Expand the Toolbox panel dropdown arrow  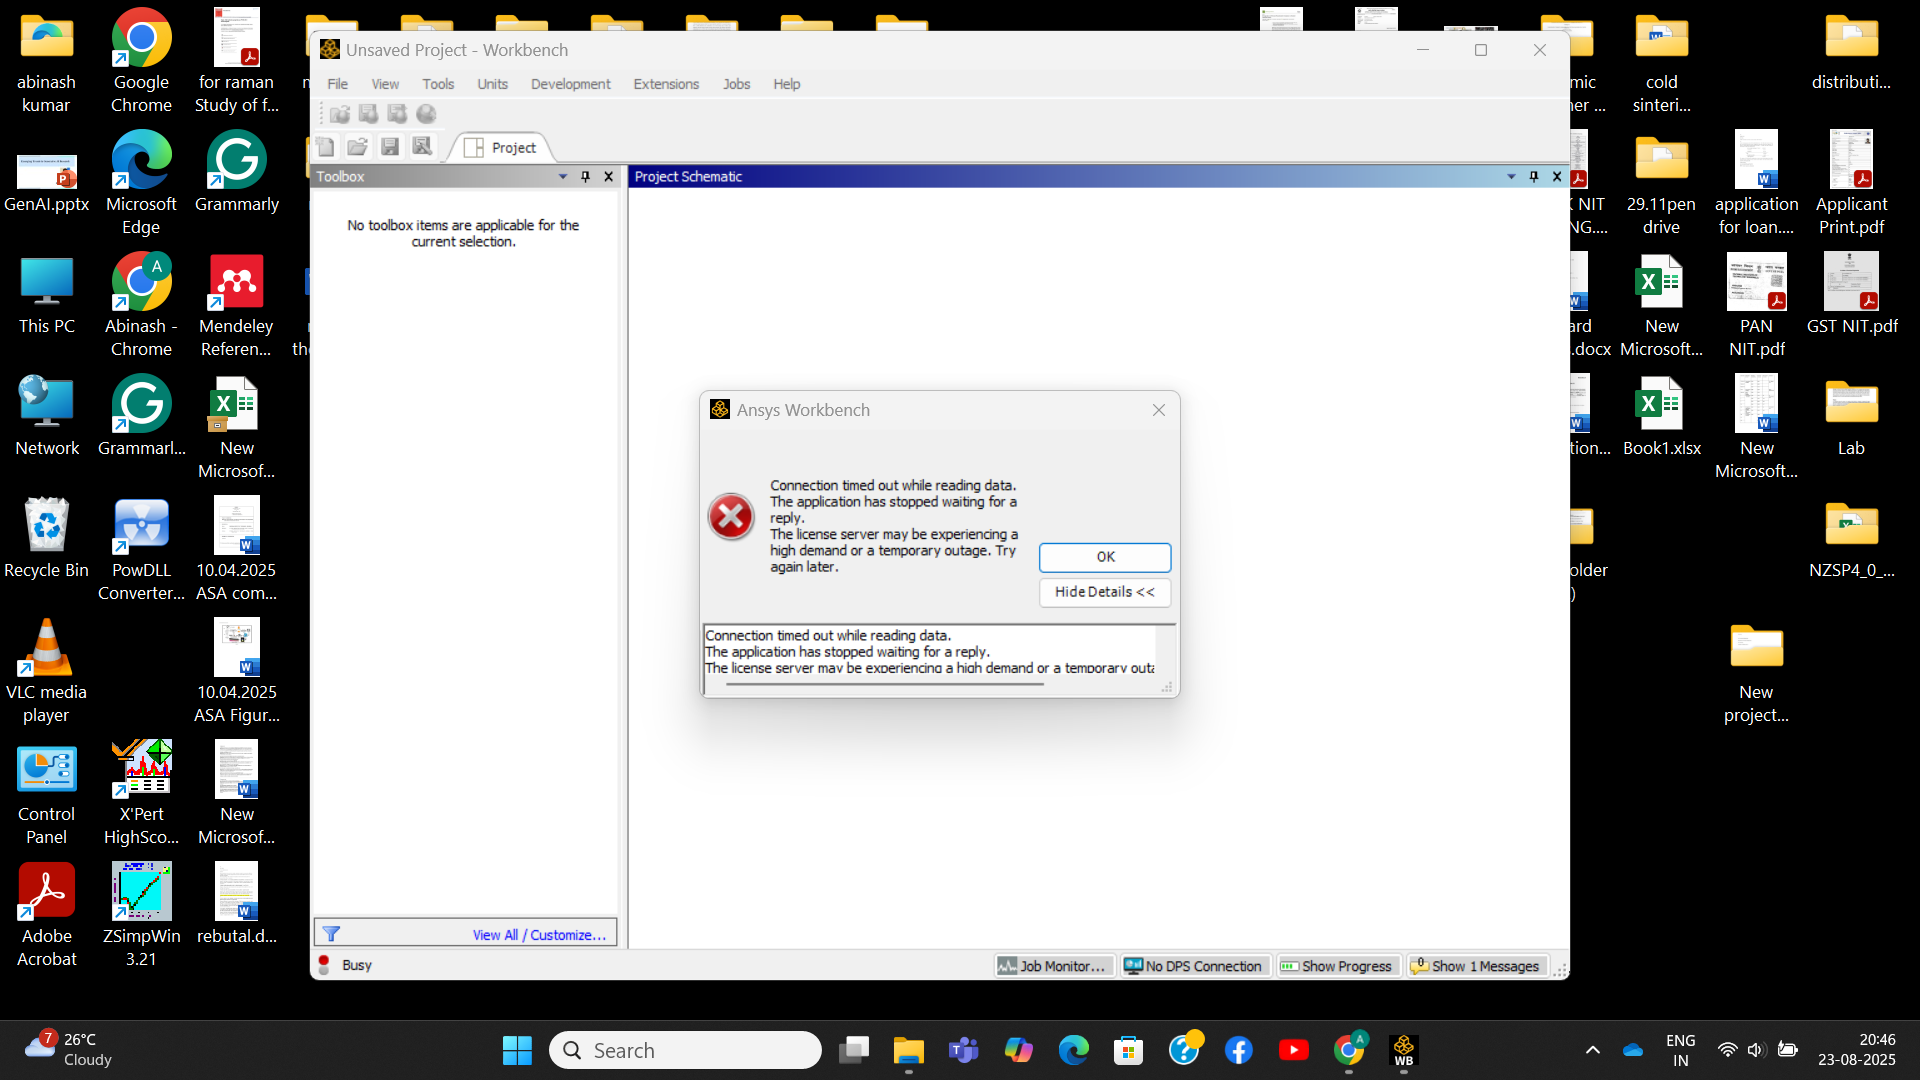(x=563, y=177)
